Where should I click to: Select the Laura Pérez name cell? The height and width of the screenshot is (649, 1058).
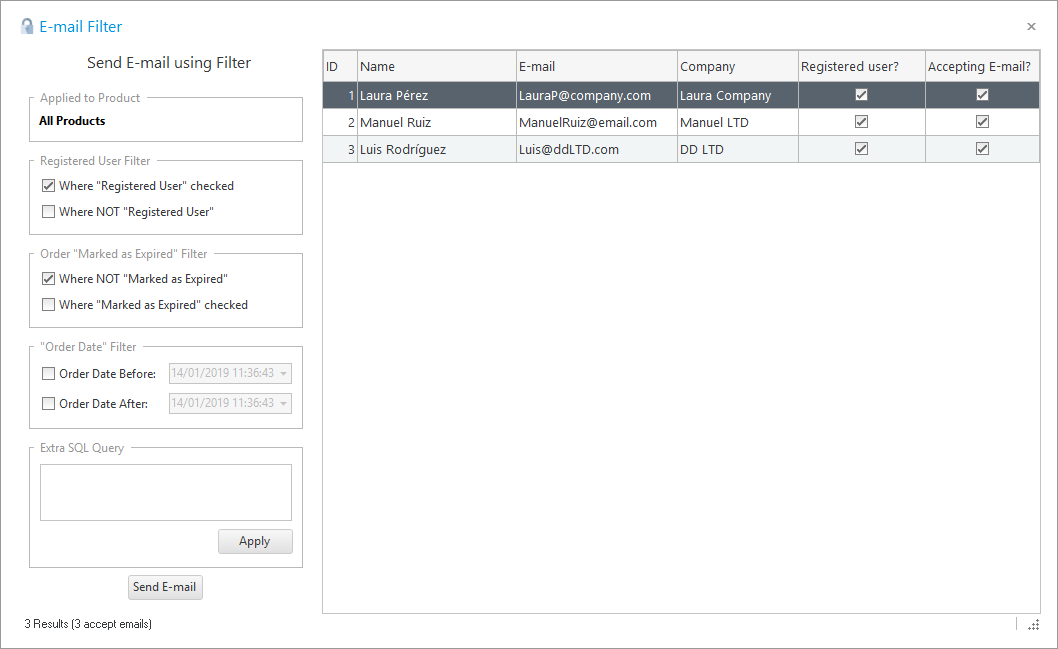click(437, 95)
